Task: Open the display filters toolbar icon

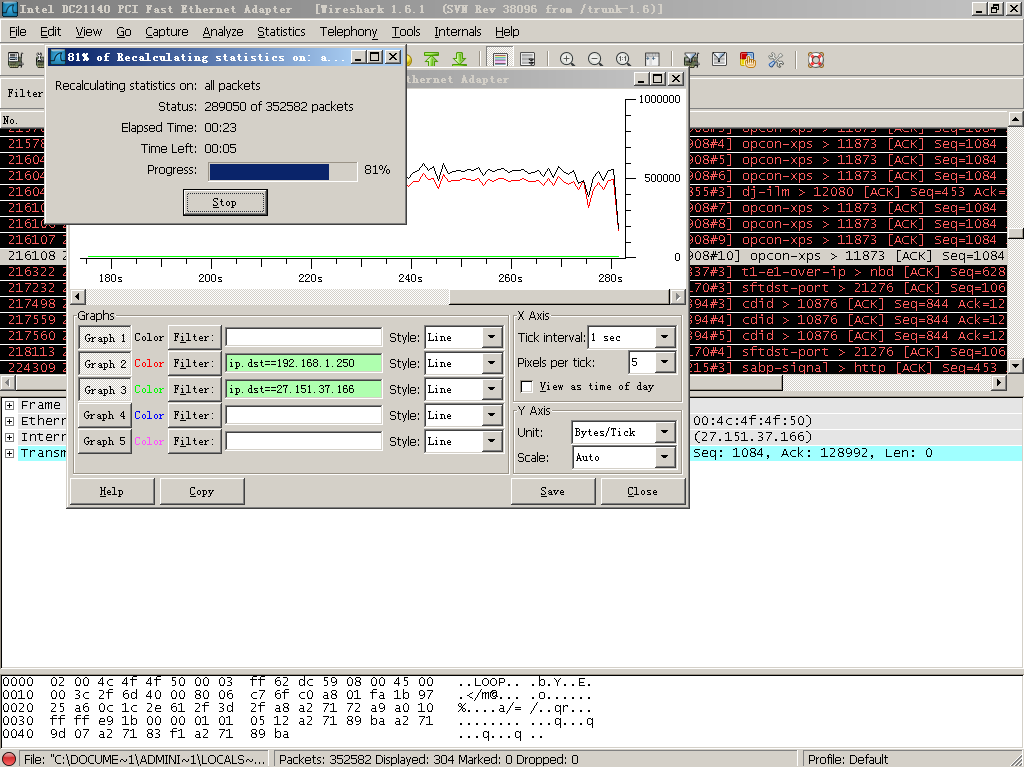Action: coord(719,59)
